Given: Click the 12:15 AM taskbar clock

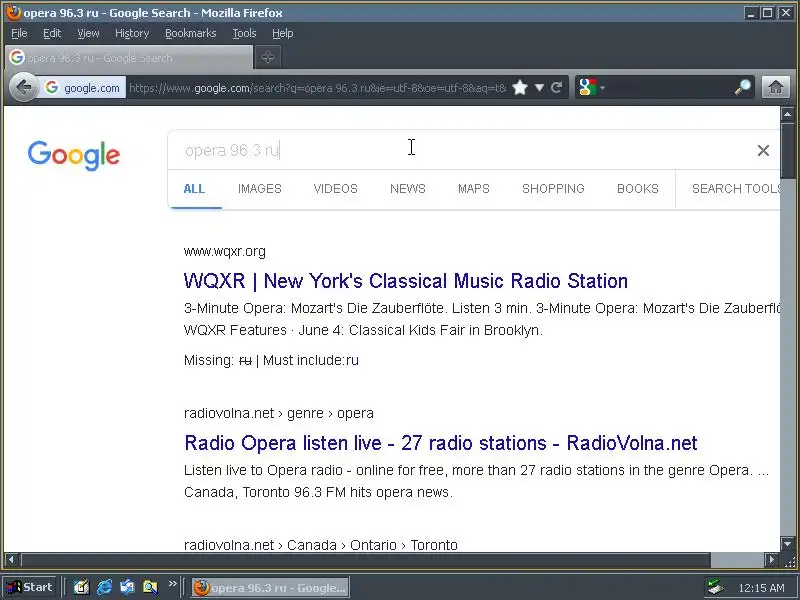Looking at the screenshot, I should [x=761, y=588].
